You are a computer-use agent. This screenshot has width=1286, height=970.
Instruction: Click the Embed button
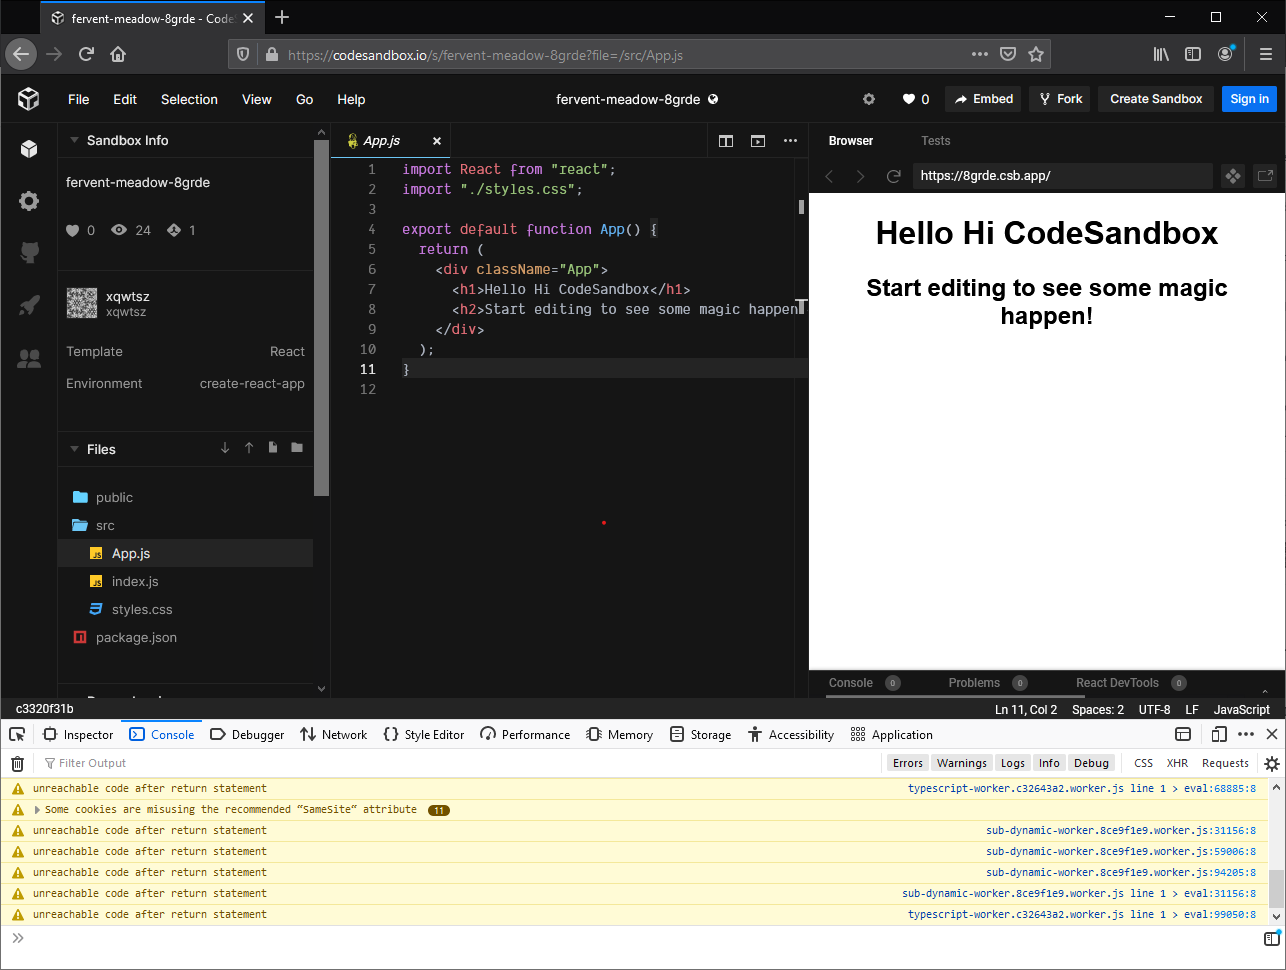(x=983, y=99)
